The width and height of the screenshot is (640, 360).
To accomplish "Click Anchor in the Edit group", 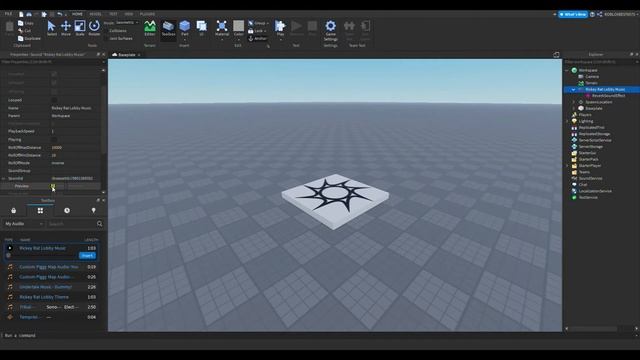I will pos(258,38).
